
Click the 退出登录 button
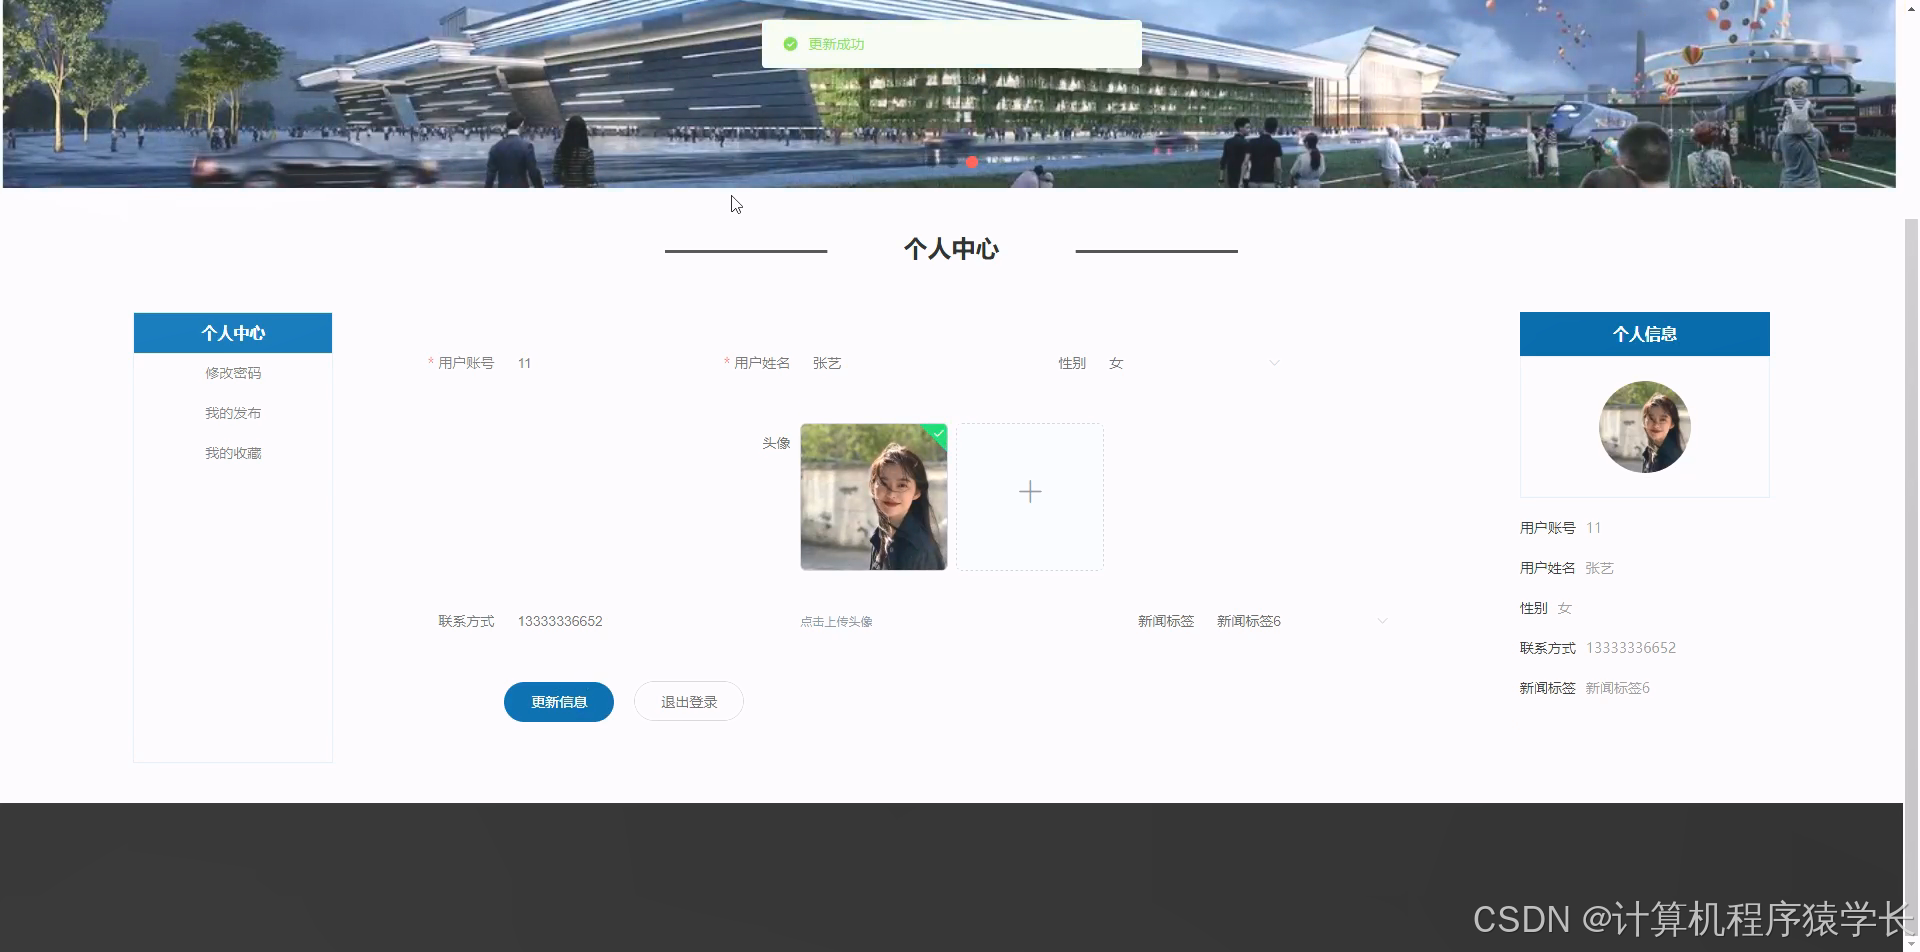coord(689,702)
